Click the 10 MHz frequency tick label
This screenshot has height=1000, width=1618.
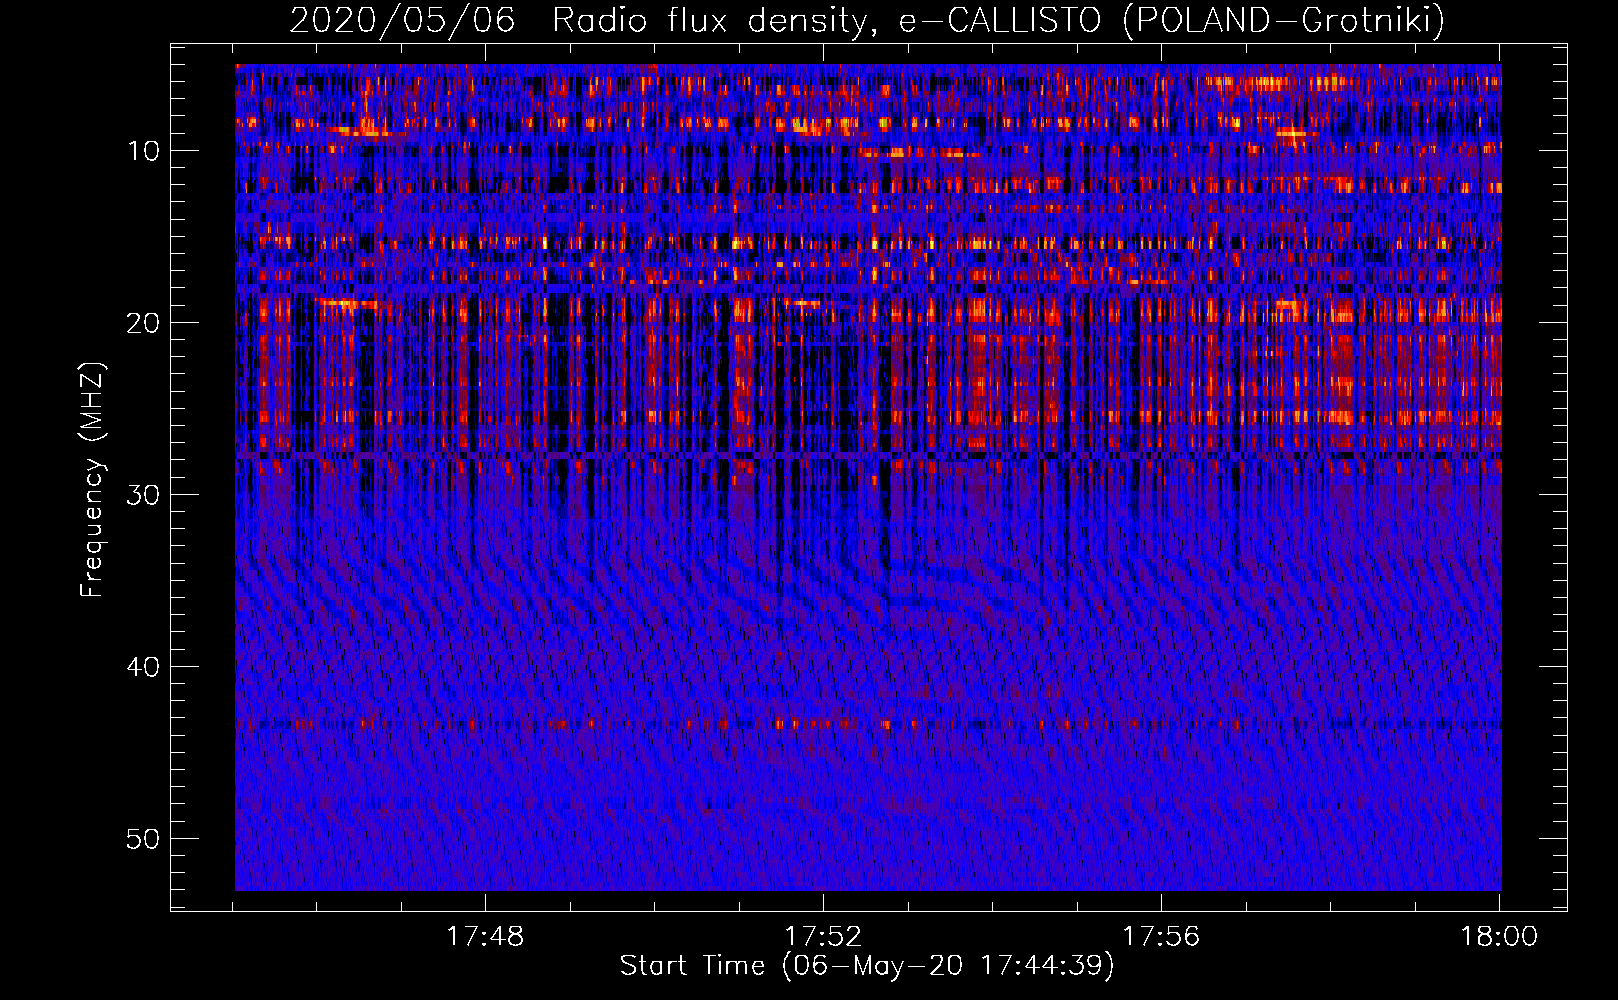pyautogui.click(x=144, y=151)
